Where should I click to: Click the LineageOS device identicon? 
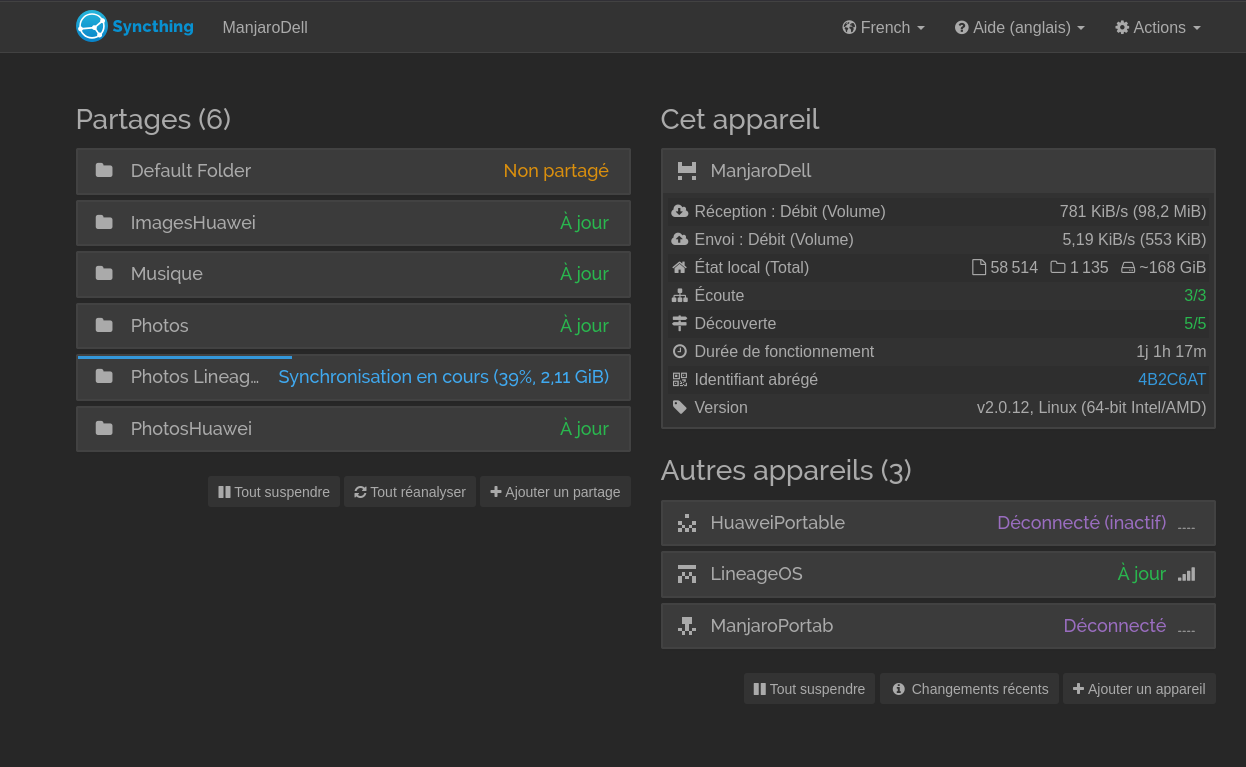[686, 574]
